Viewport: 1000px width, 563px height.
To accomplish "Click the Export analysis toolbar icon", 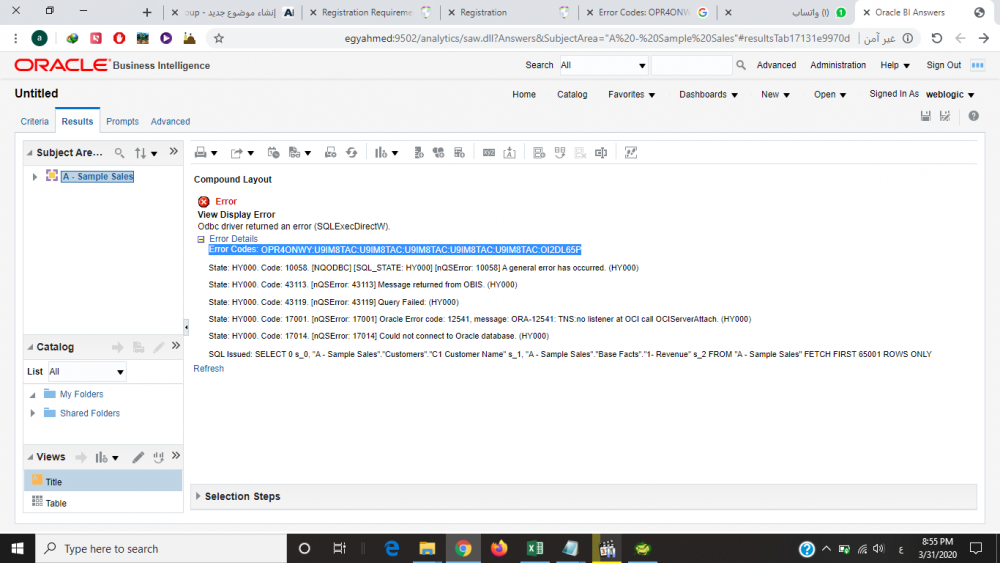I will click(237, 152).
